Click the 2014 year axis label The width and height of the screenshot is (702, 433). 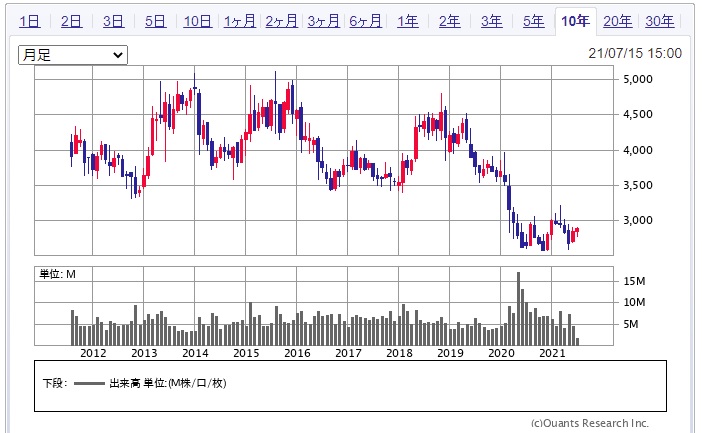(x=195, y=353)
